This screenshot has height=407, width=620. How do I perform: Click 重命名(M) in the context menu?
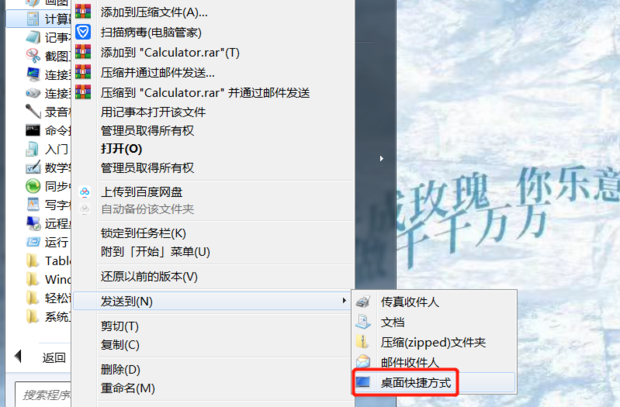click(x=128, y=388)
